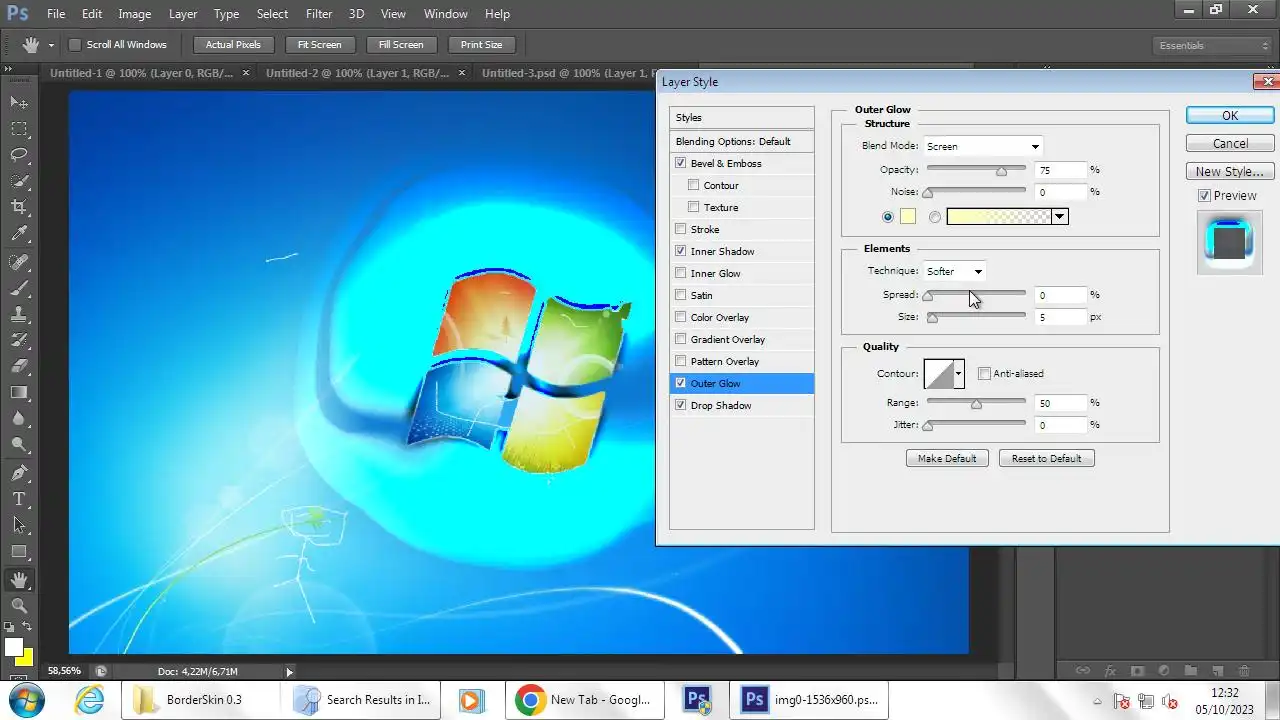The image size is (1280, 720).
Task: Enable the Texture checkbox
Action: 694,207
